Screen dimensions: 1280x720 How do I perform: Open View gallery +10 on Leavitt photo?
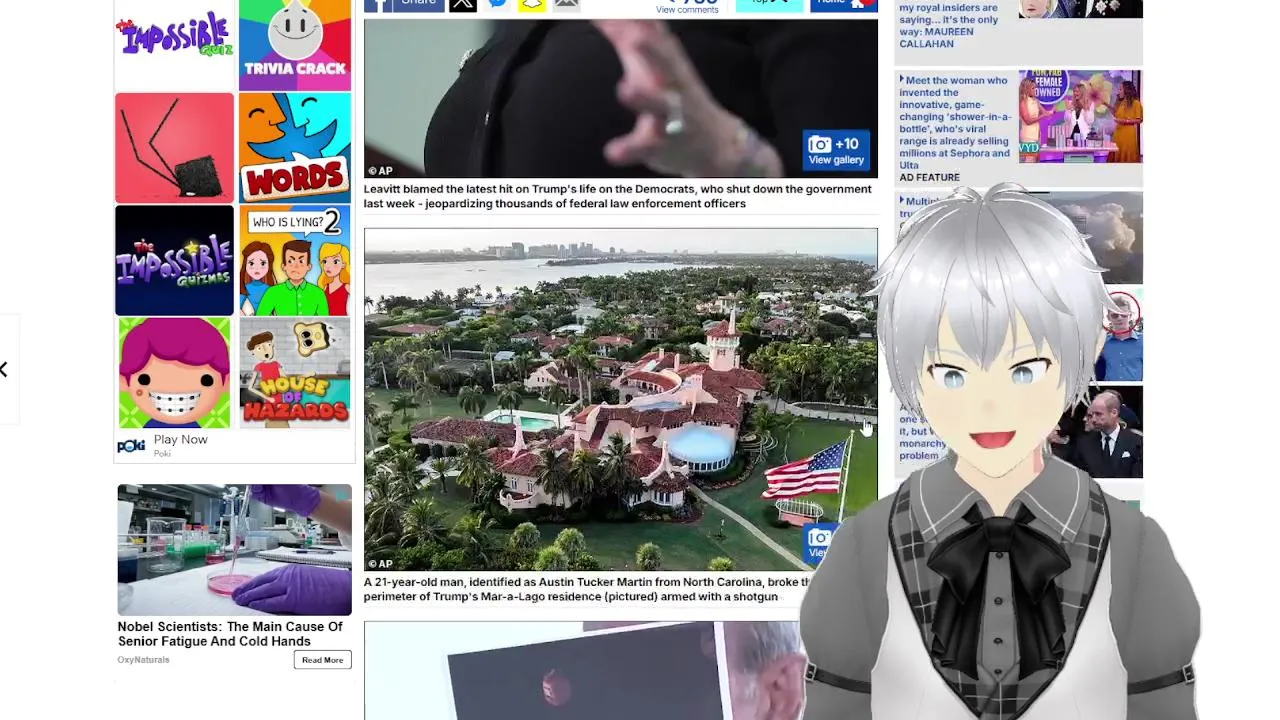click(x=837, y=151)
